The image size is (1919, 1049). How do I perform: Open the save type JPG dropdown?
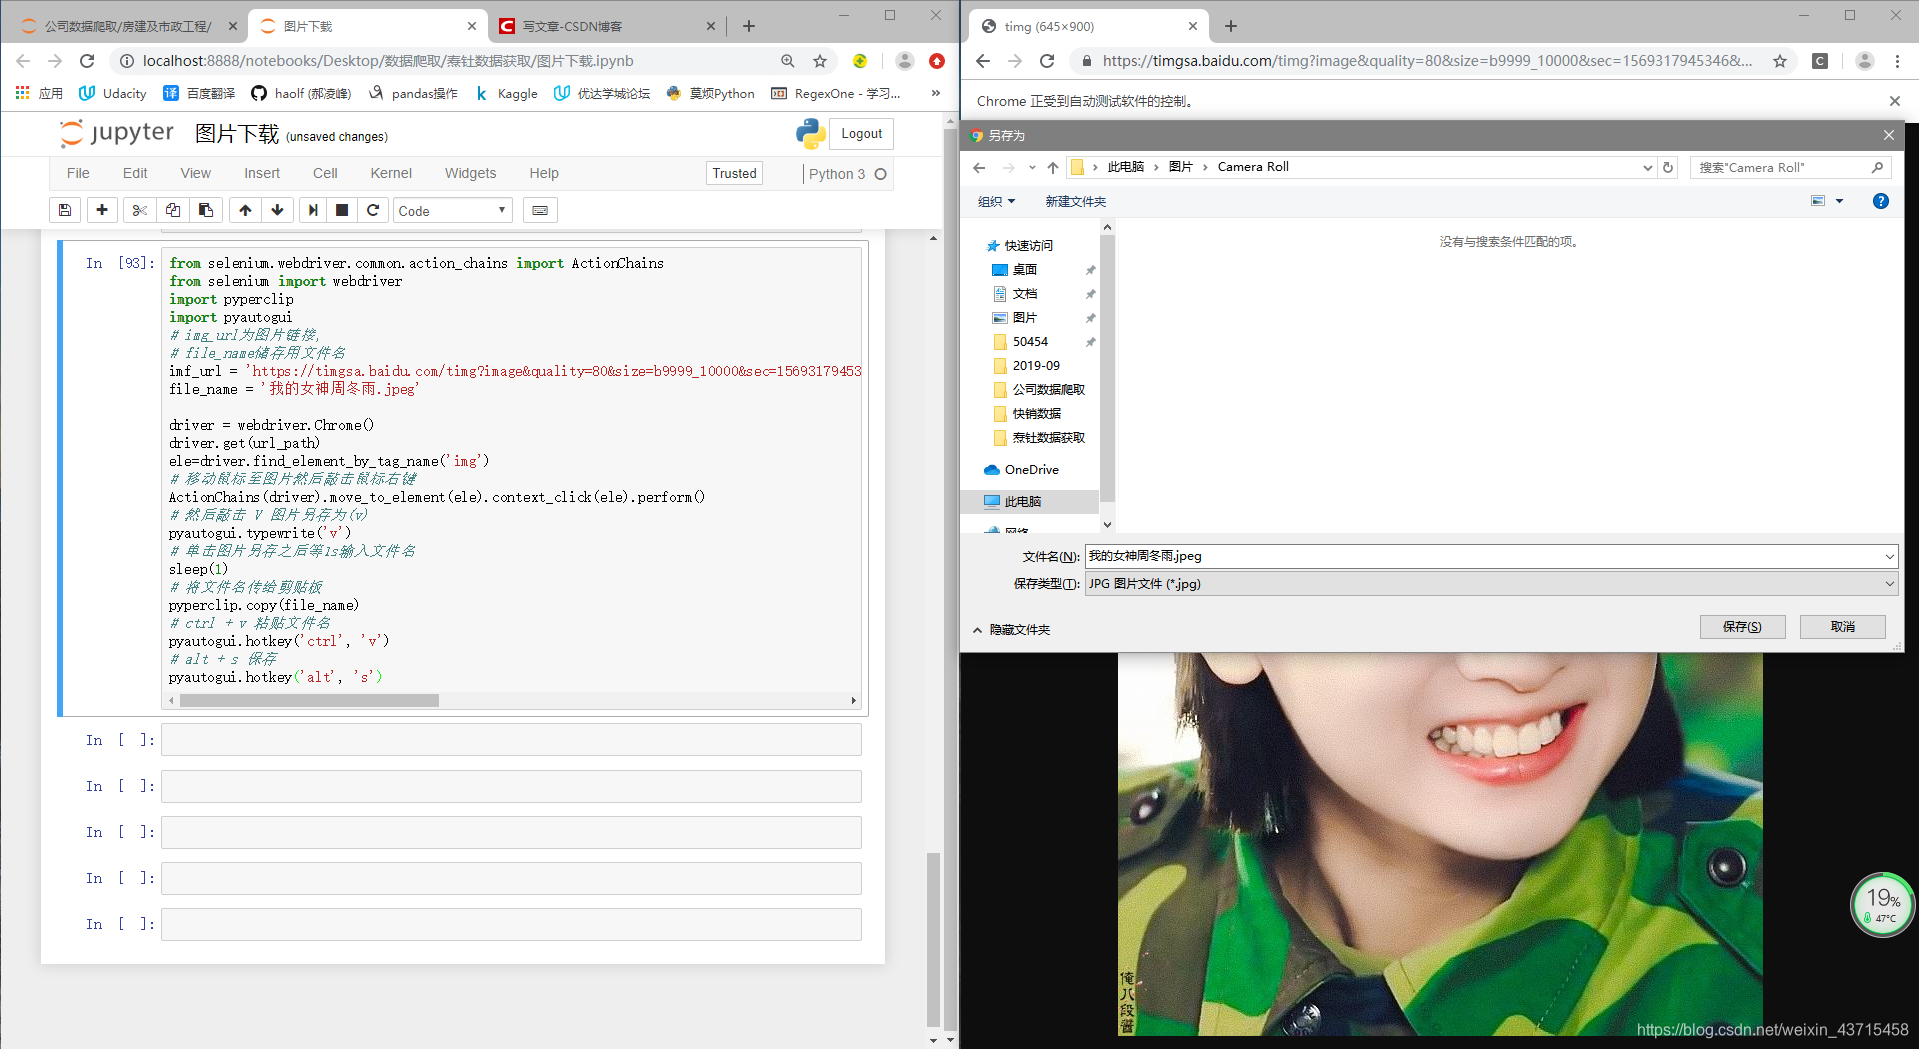(x=1491, y=584)
